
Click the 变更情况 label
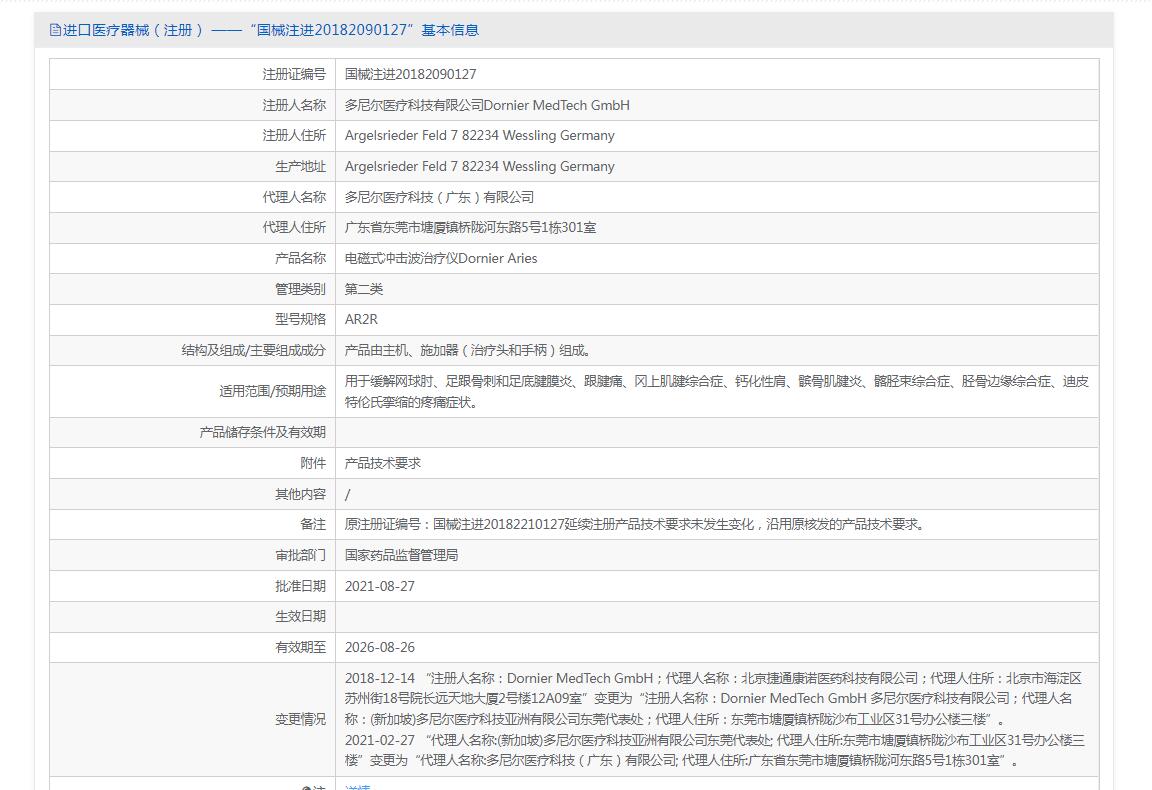pos(300,719)
